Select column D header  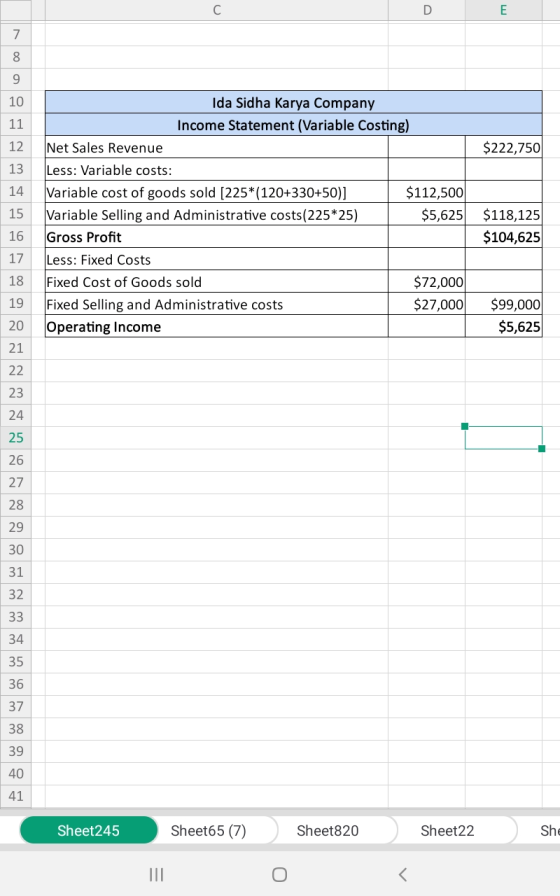pos(427,10)
